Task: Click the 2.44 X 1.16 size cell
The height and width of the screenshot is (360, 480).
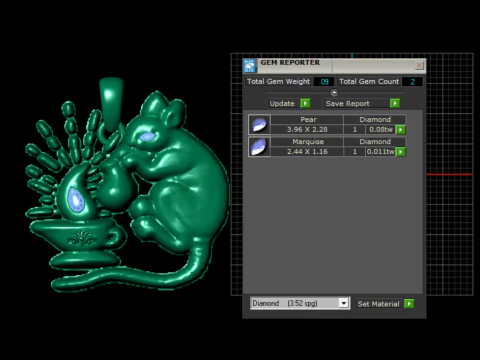Action: point(307,152)
